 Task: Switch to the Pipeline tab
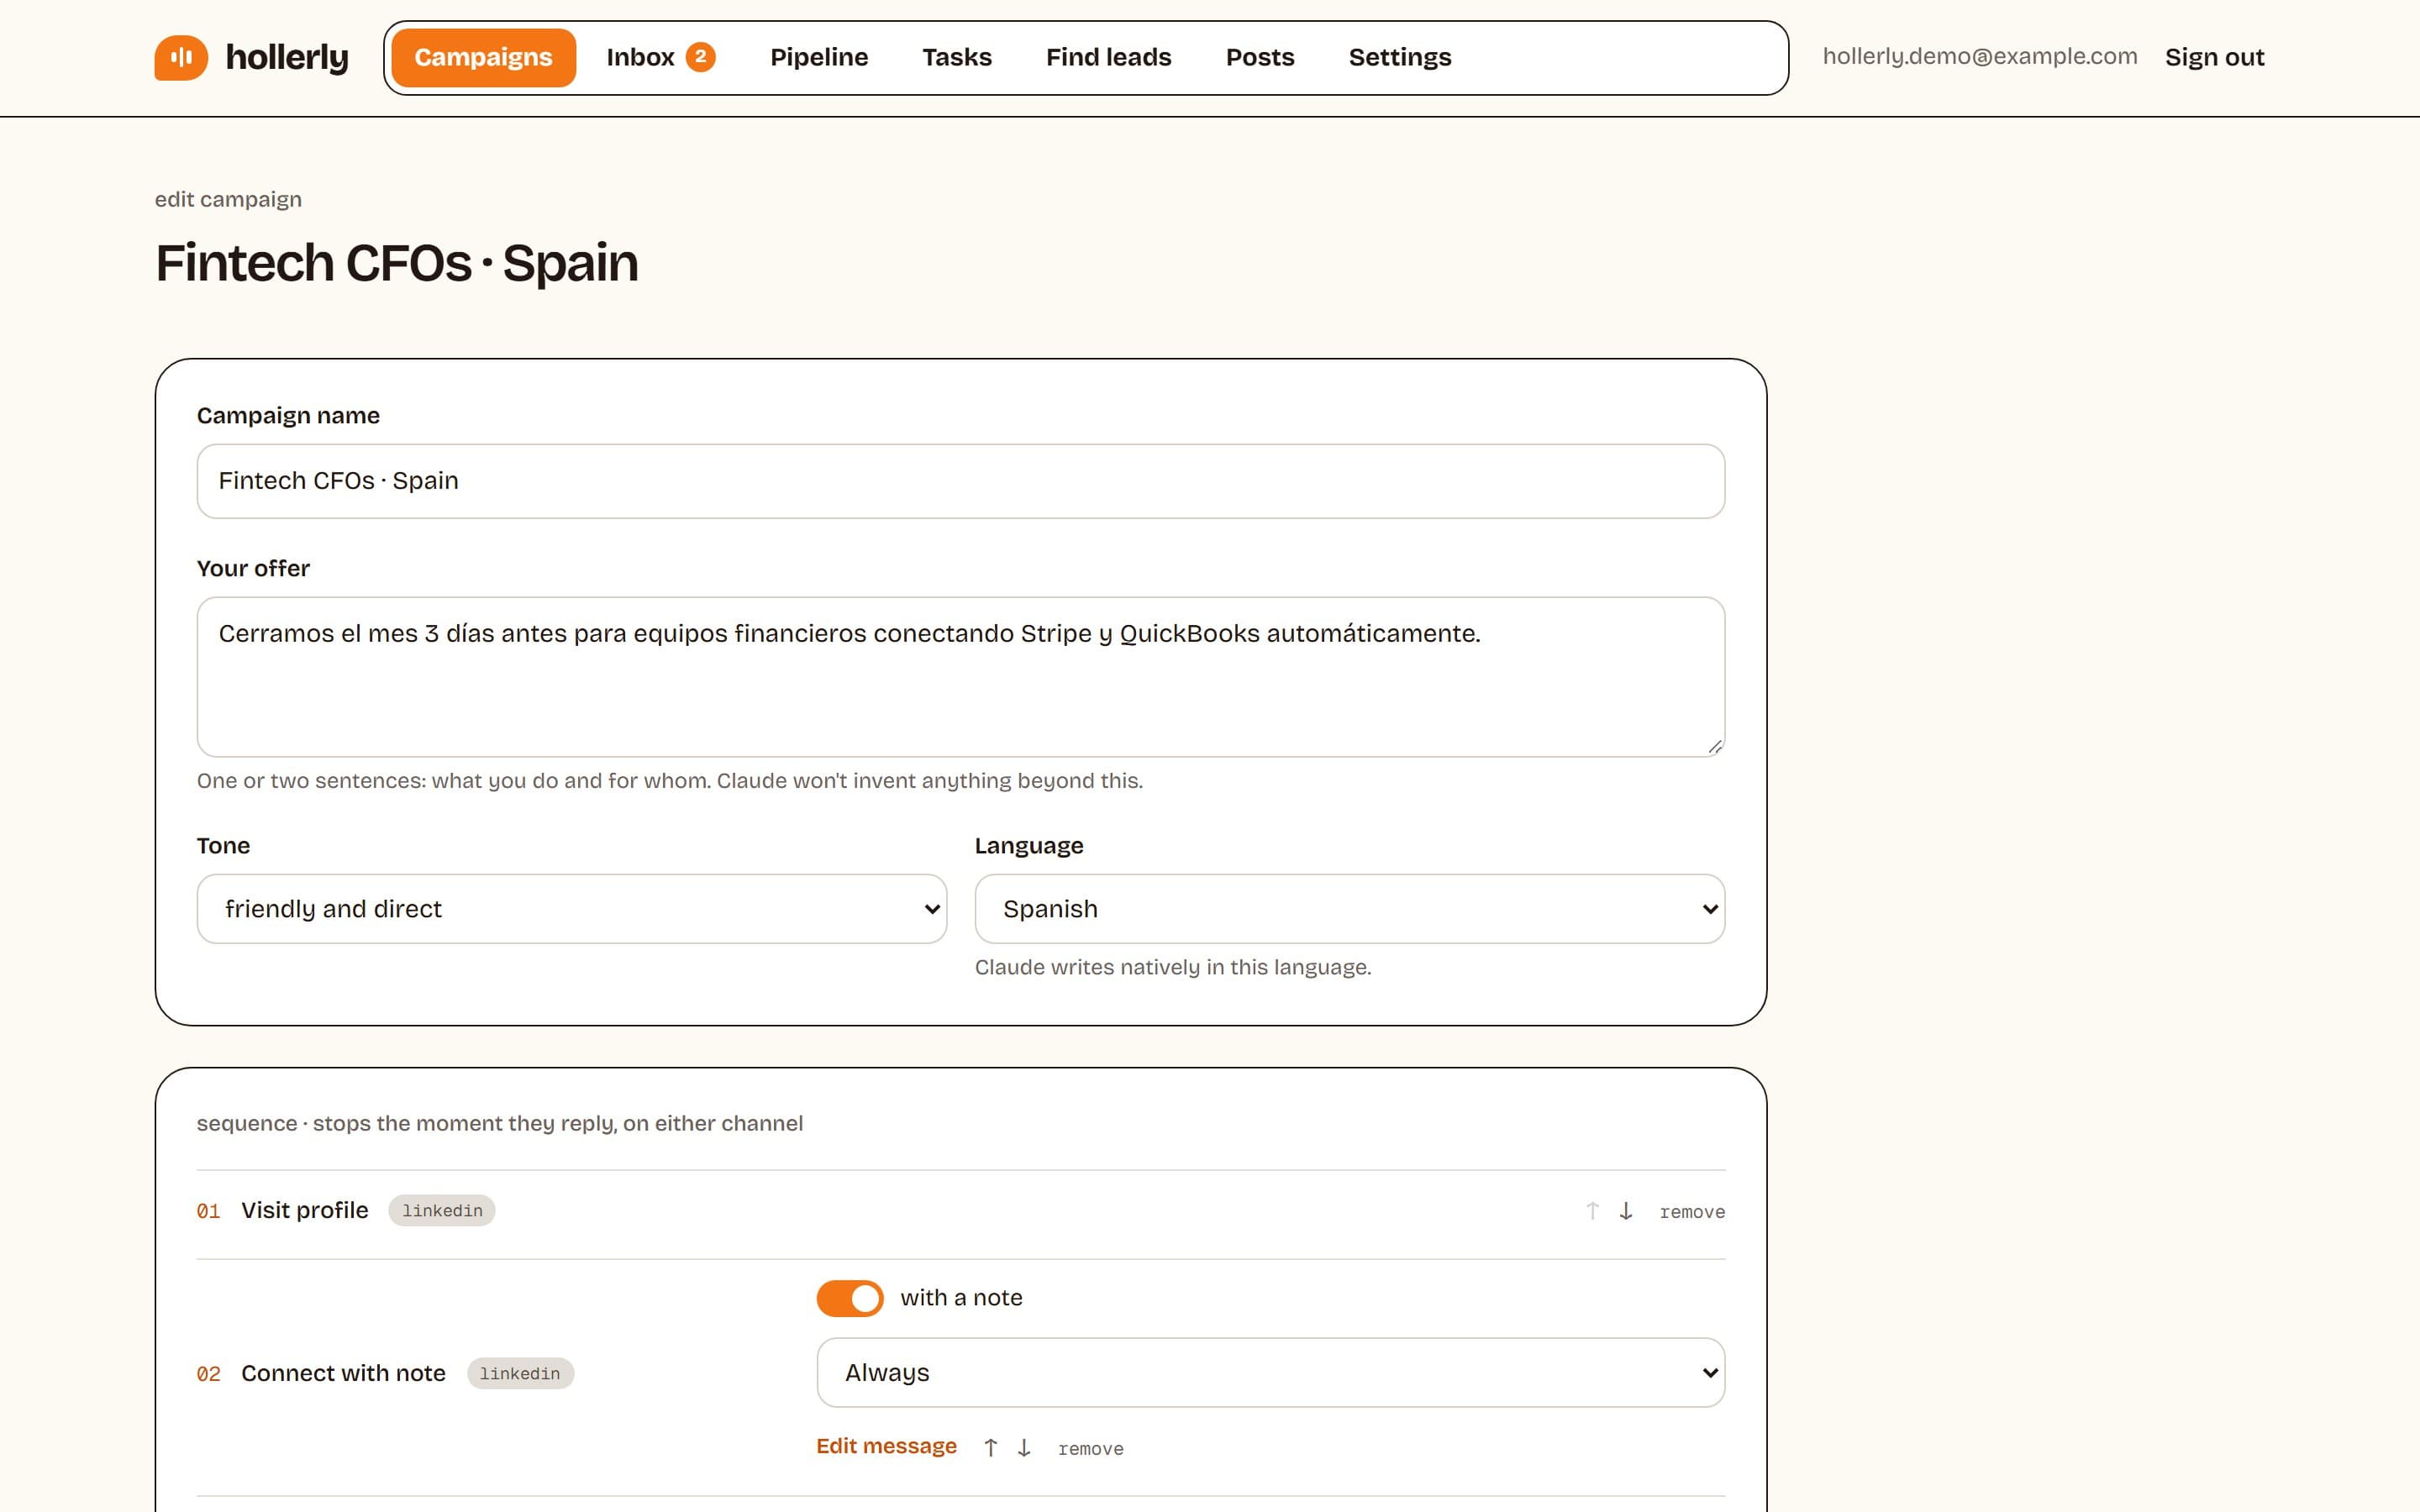tap(819, 57)
